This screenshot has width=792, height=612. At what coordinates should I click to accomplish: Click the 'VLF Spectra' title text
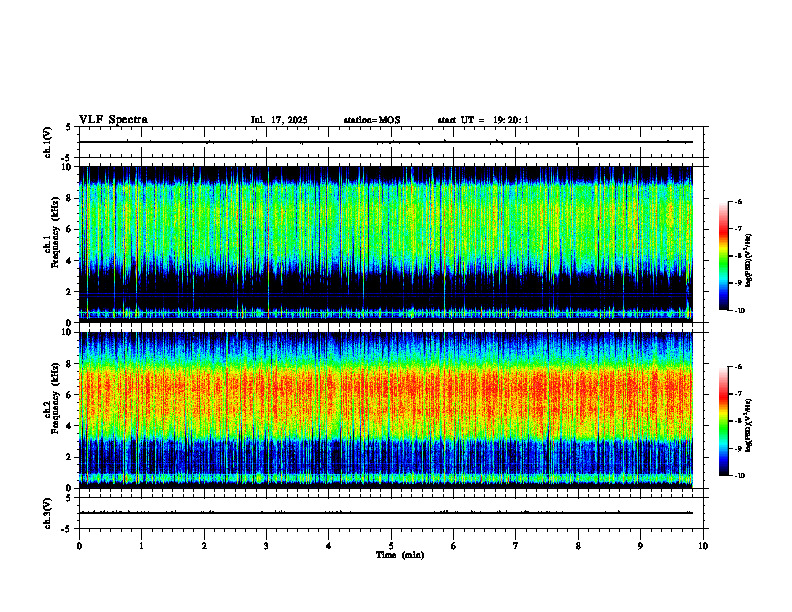click(113, 120)
